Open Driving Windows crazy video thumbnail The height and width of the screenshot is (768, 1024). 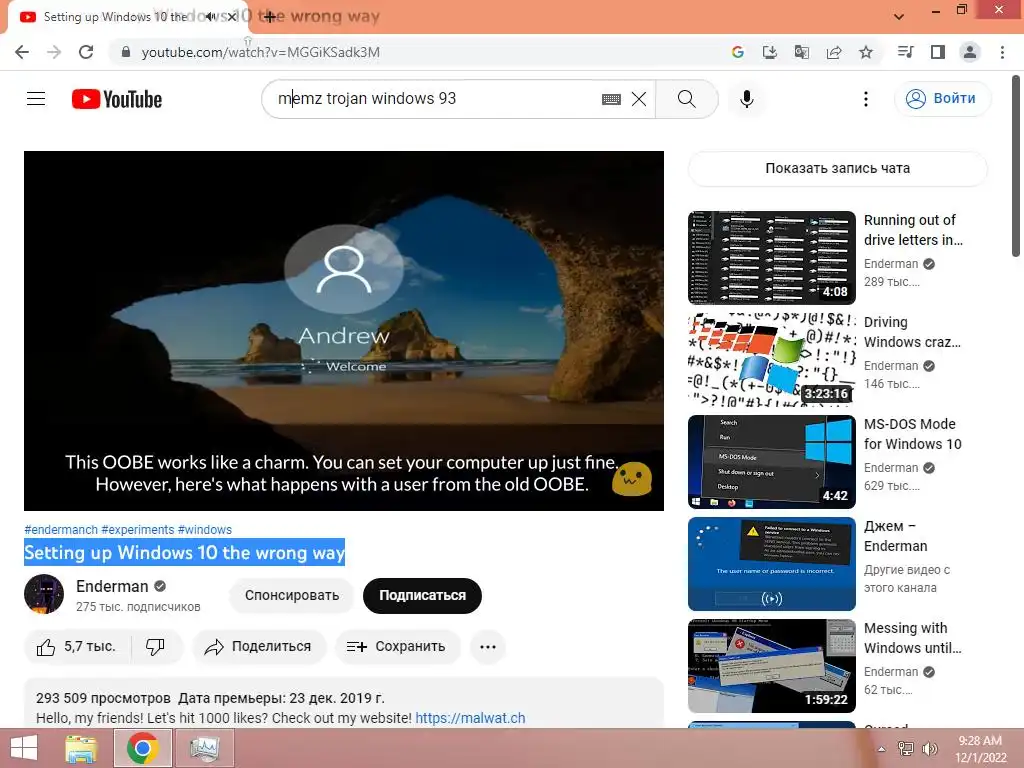771,360
